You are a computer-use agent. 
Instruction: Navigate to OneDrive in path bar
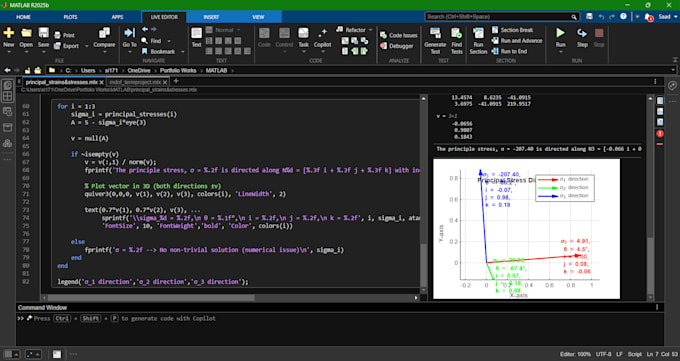point(139,70)
